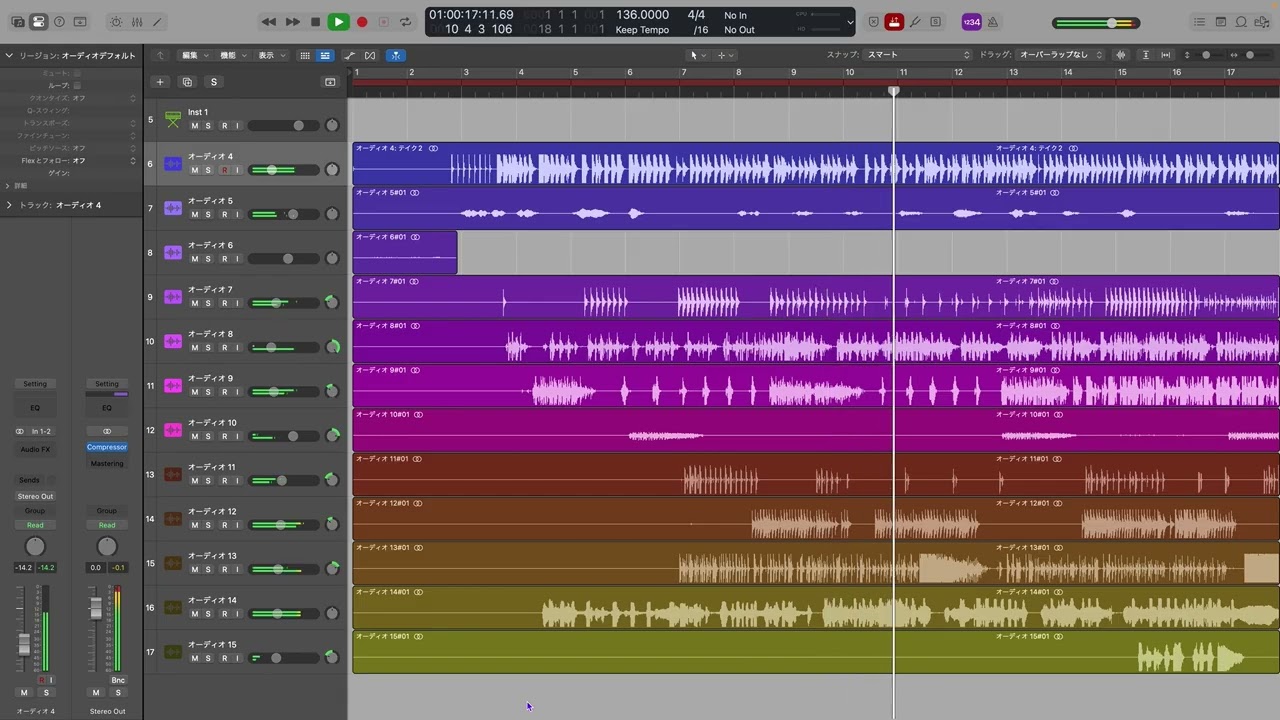Viewport: 1280px width, 720px height.
Task: Click the green play button
Action: (338, 22)
